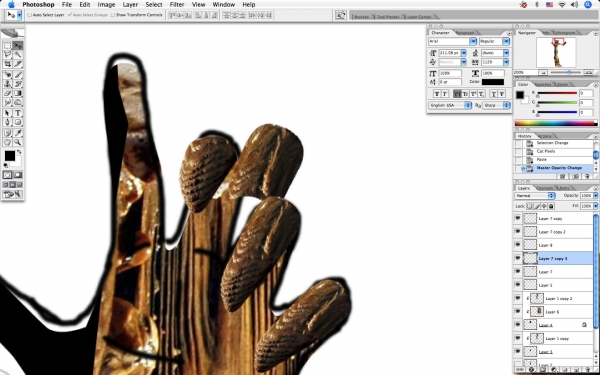Hide the Layer 7 copy layer
This screenshot has width=600, height=375.
point(518,218)
